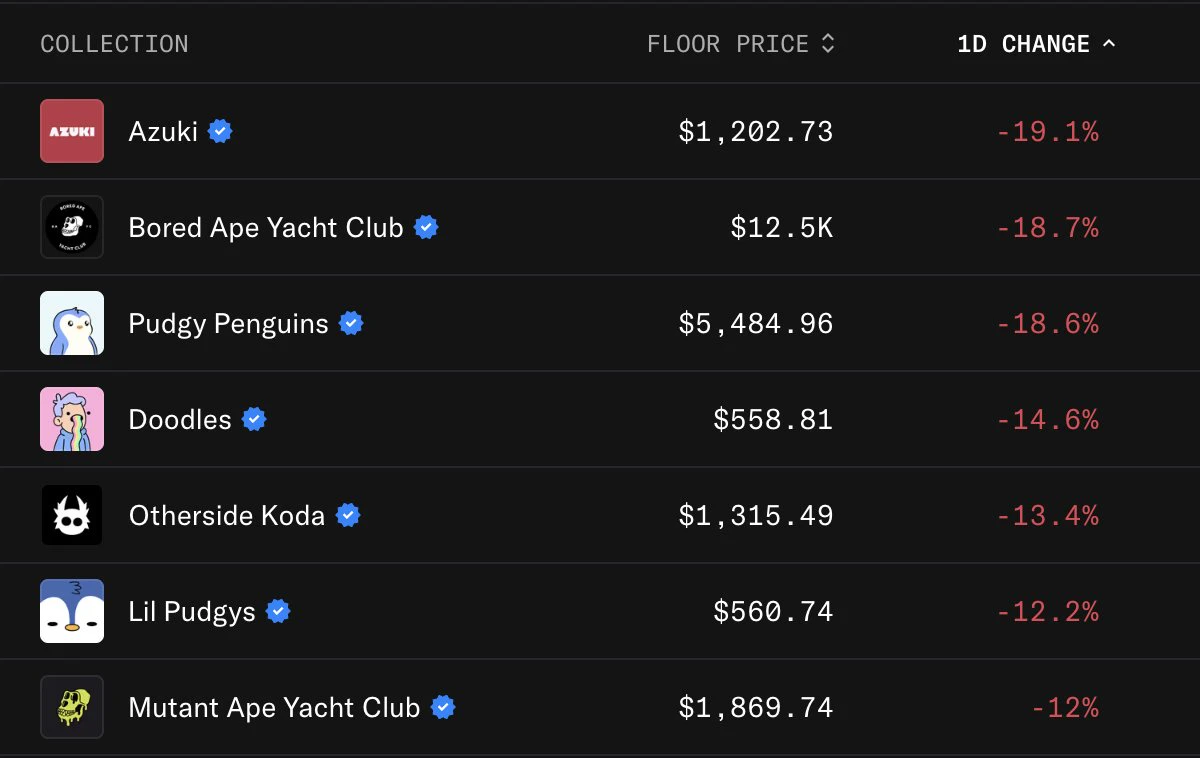Click the -18.7% change for Bored Ape
The height and width of the screenshot is (758, 1200).
1047,228
